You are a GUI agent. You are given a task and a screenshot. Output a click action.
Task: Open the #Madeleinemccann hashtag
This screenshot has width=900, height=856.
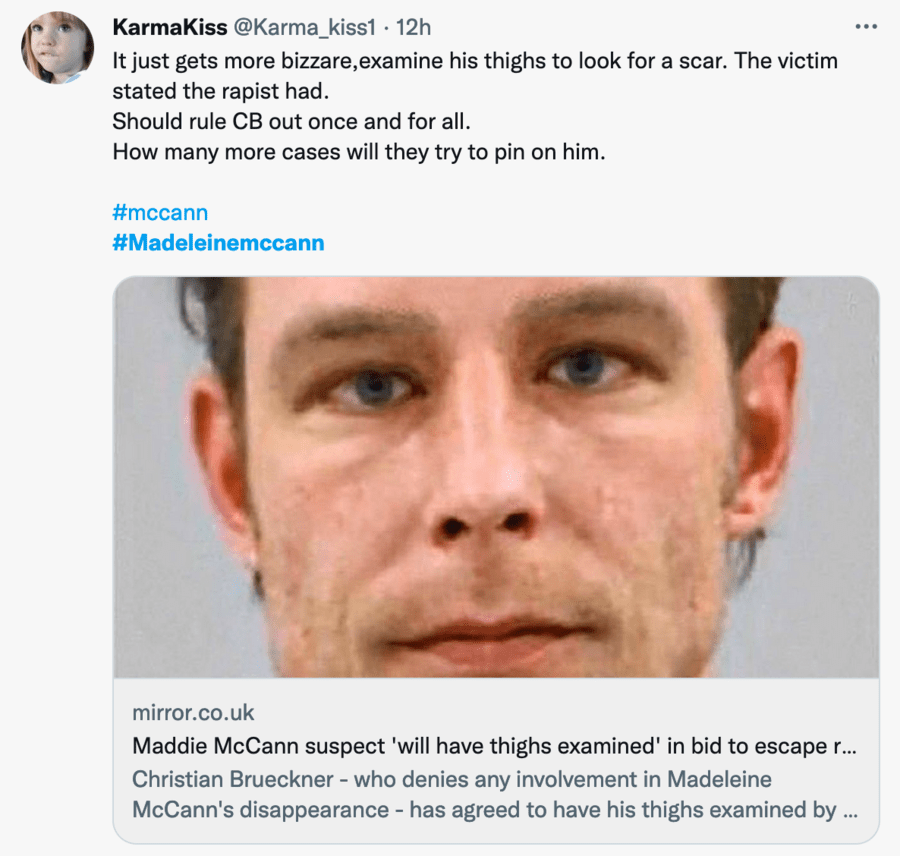218,243
